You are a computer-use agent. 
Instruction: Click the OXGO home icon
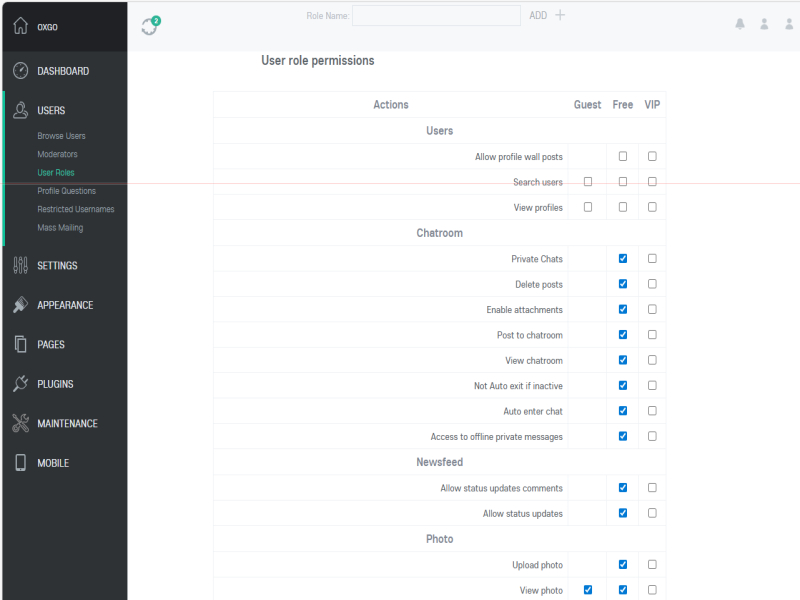[20, 26]
